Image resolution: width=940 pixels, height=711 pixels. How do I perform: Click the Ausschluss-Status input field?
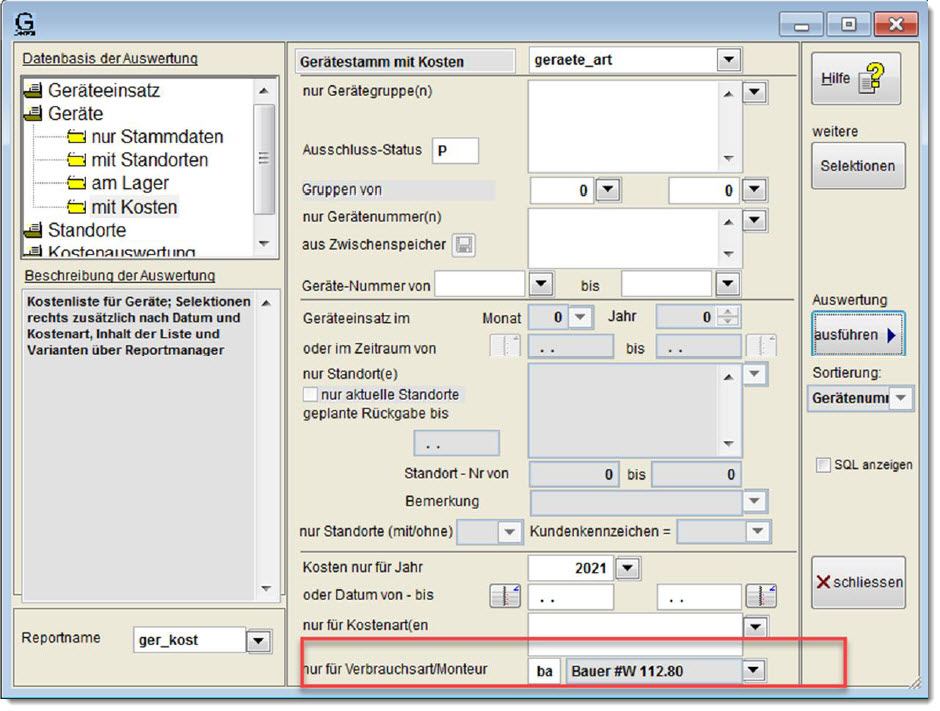pos(455,151)
